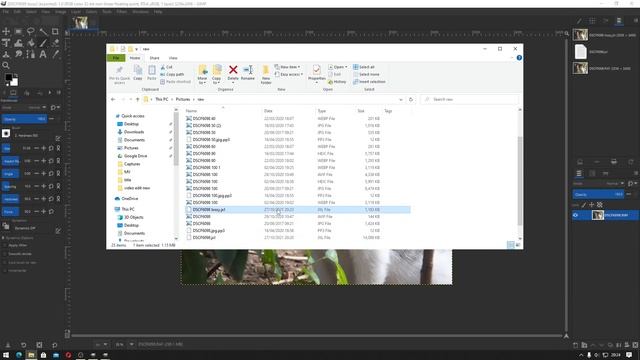Open Microsoft Edge from the taskbar
Viewport: 640px width, 360px height.
19,355
